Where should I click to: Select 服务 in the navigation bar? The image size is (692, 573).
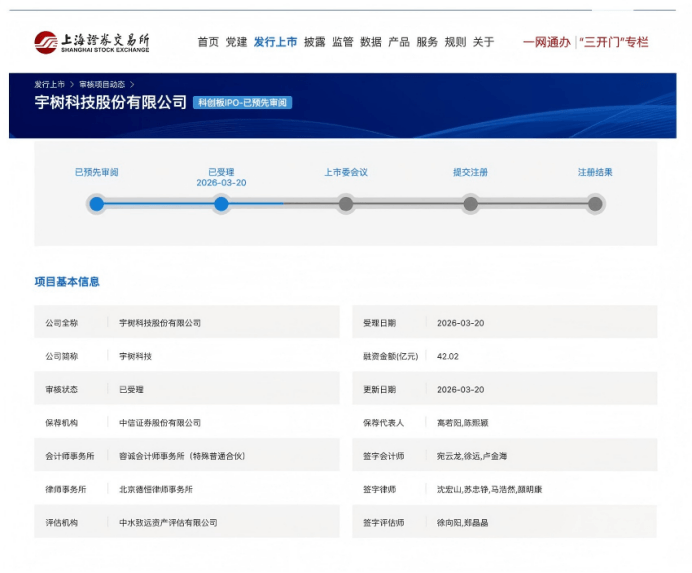[427, 42]
